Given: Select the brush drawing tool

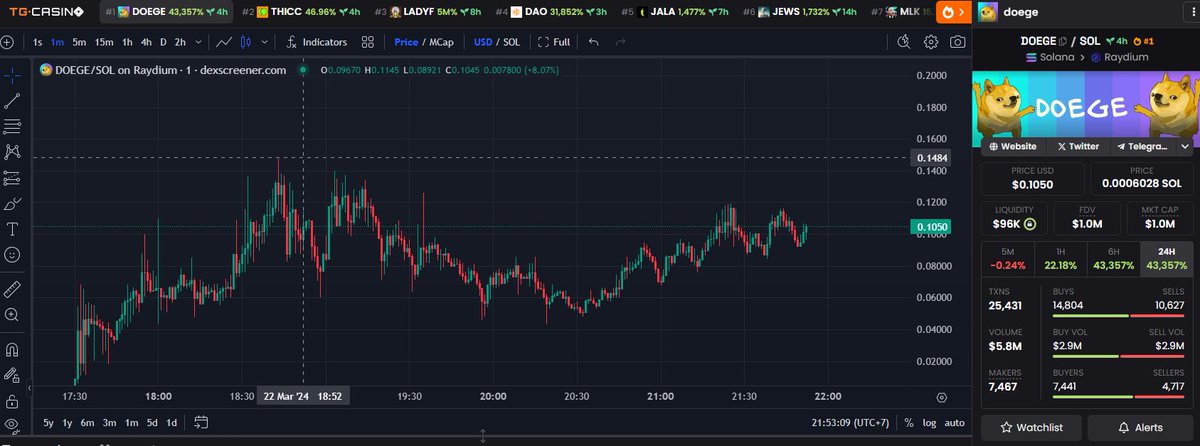Looking at the screenshot, I should click(13, 204).
